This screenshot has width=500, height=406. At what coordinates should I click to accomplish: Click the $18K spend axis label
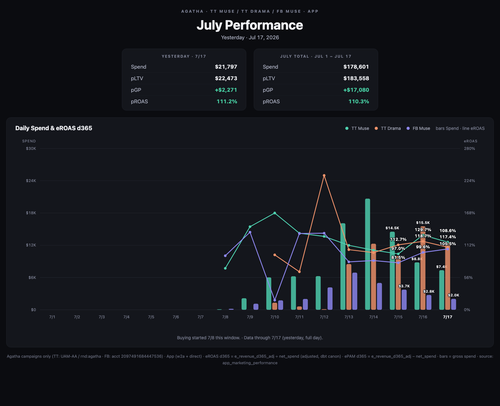click(31, 213)
